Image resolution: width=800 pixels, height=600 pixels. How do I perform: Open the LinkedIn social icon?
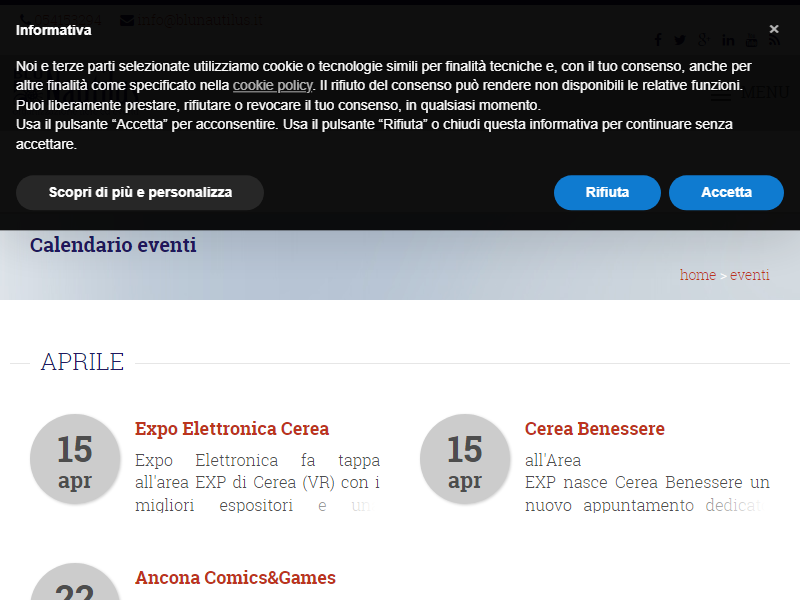[728, 40]
